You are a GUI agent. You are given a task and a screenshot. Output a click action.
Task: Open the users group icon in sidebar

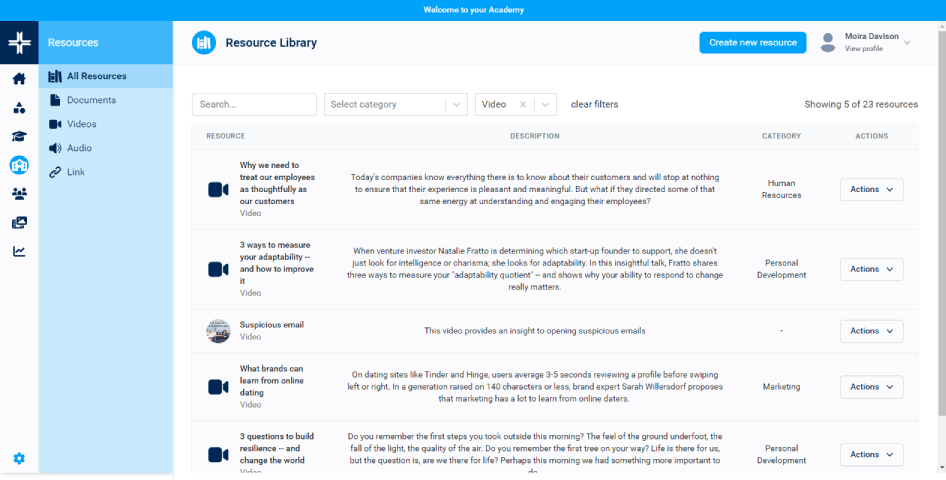19,194
